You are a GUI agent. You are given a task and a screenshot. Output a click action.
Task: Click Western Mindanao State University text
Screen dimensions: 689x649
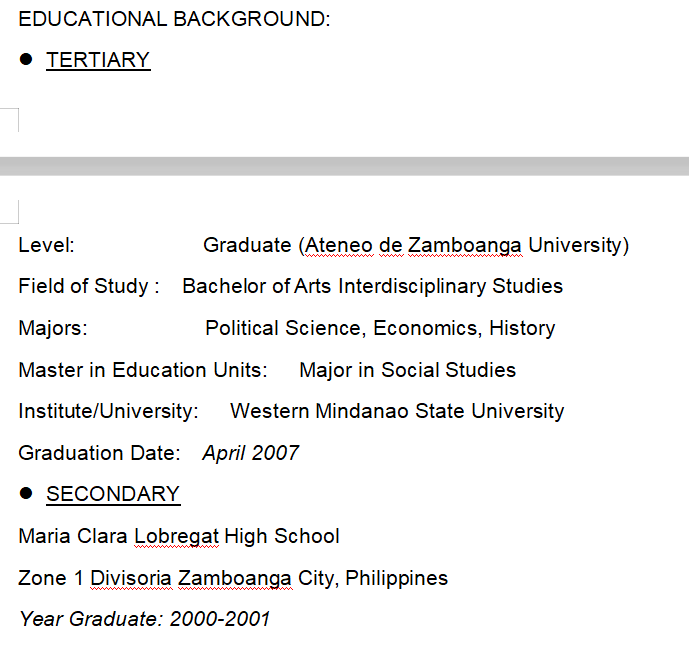(397, 412)
